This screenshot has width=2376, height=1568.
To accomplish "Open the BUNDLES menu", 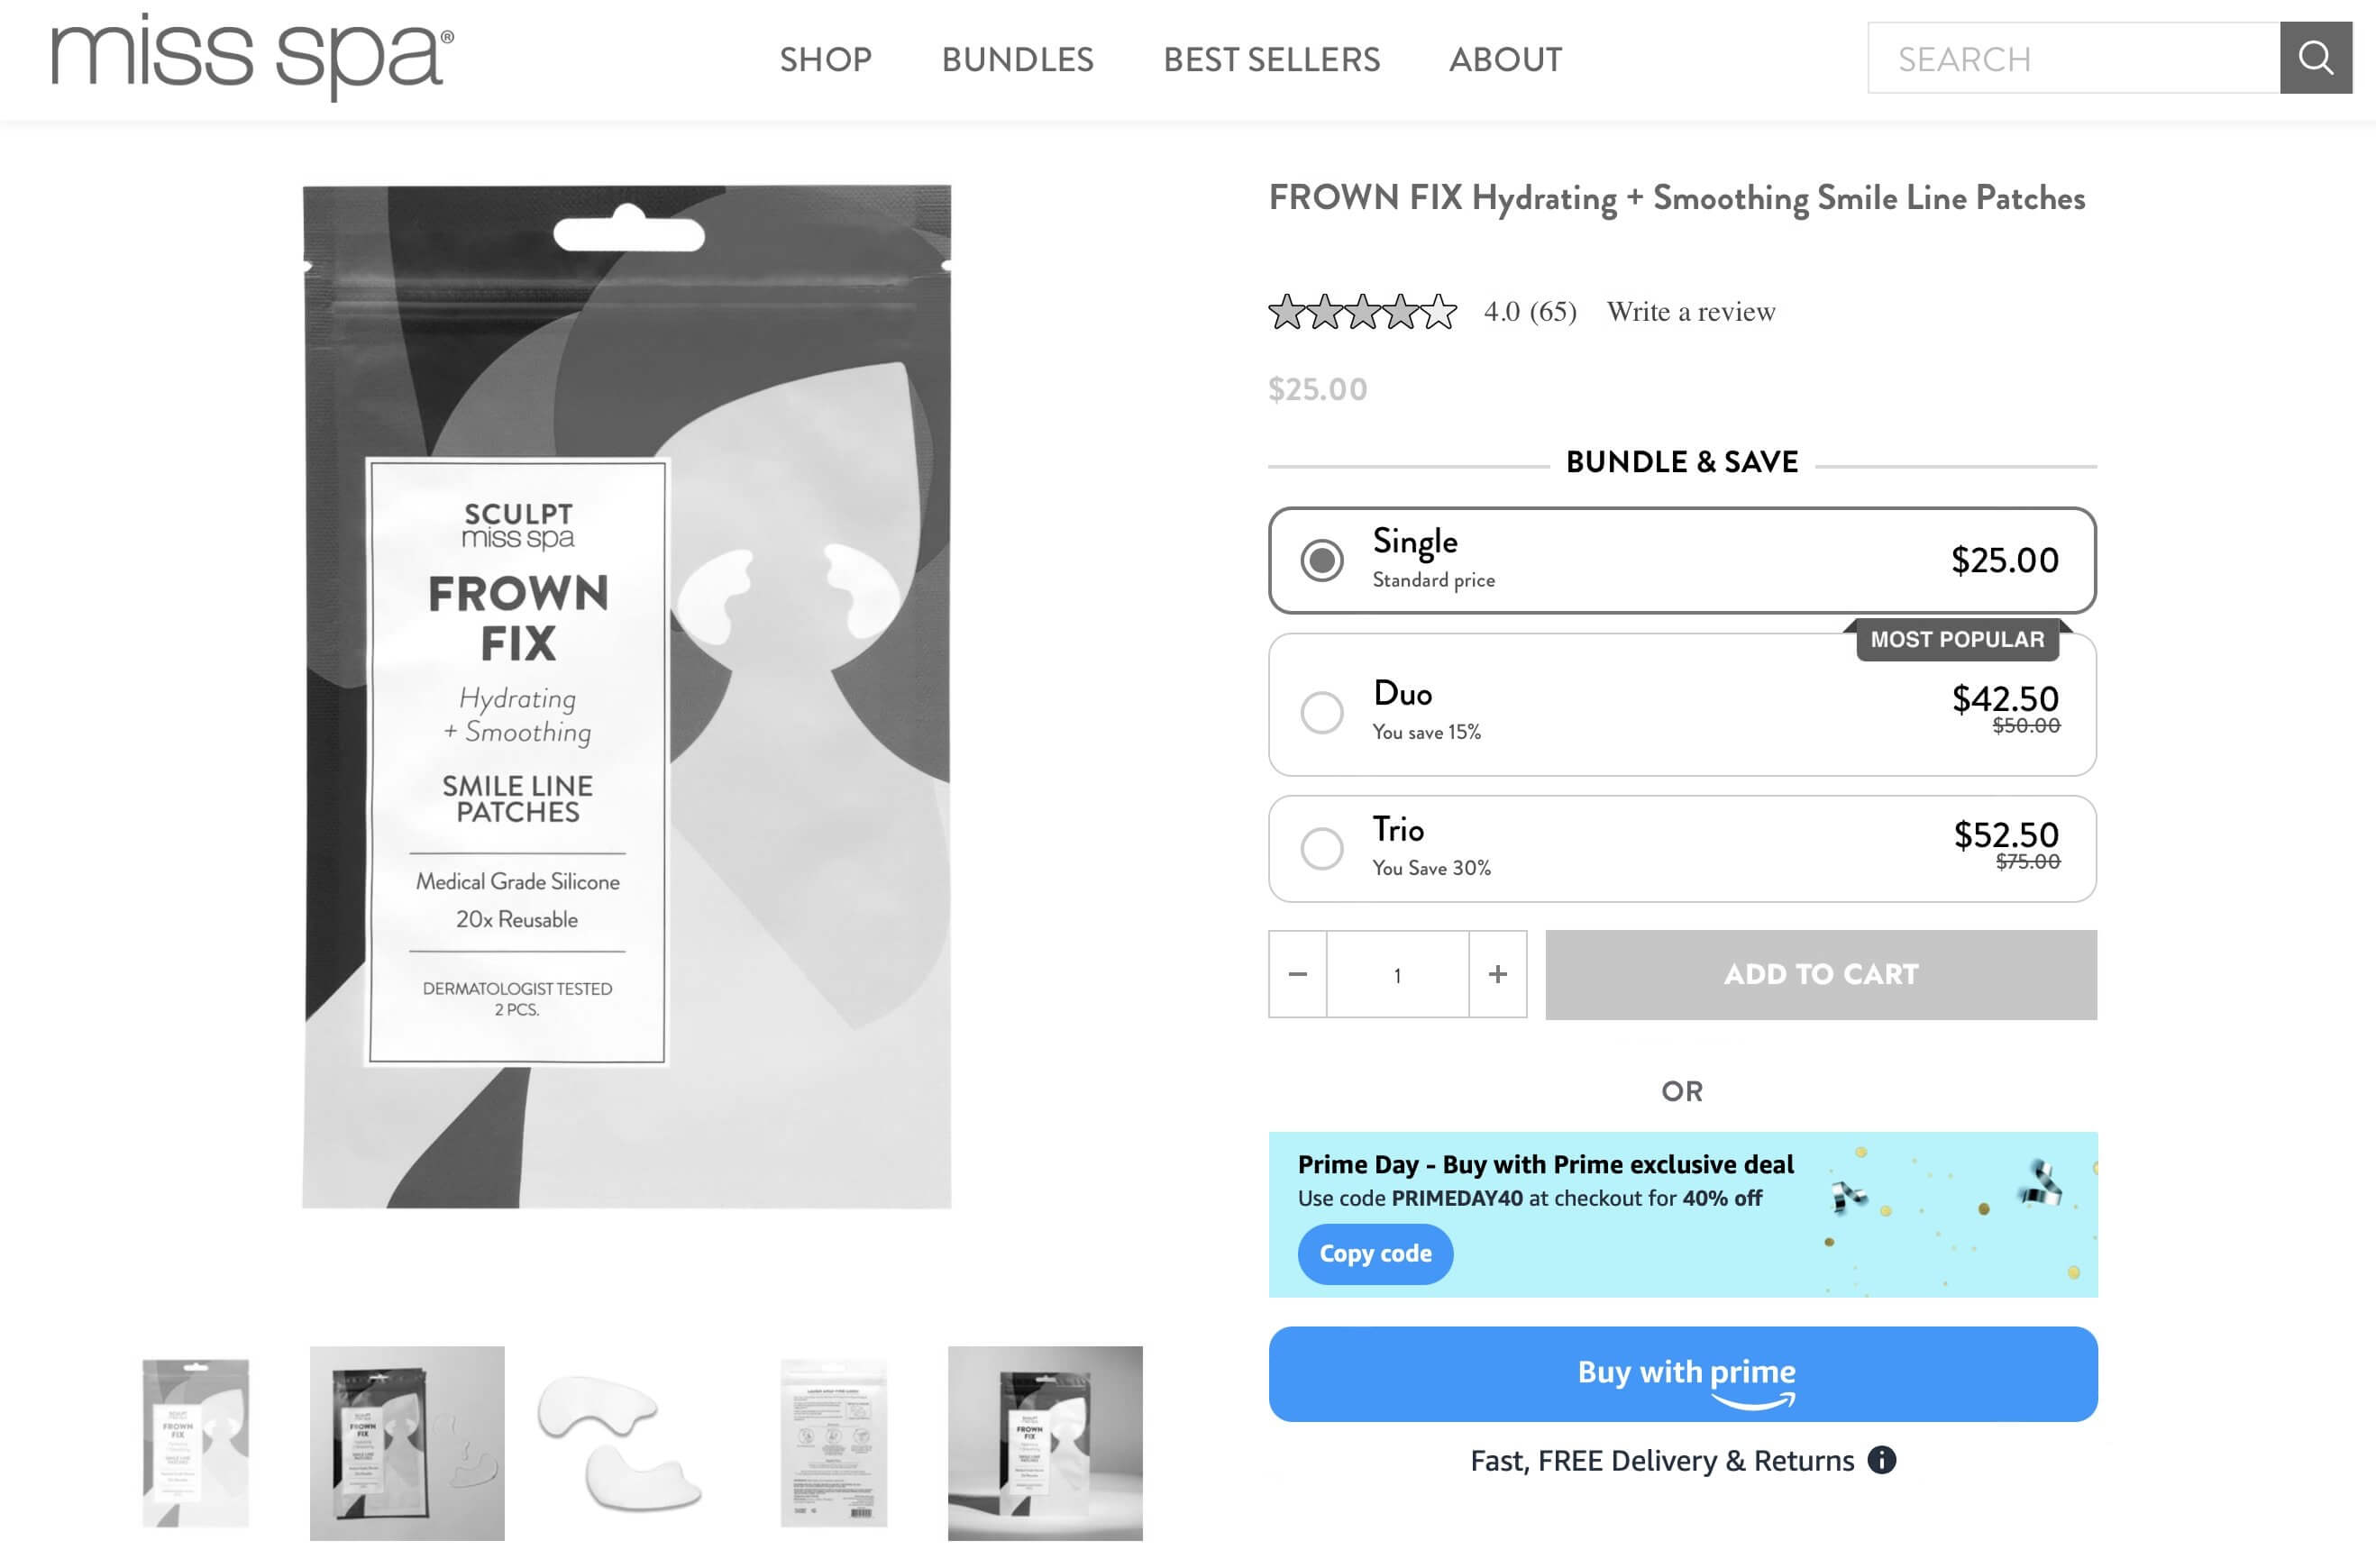I will (x=1019, y=58).
